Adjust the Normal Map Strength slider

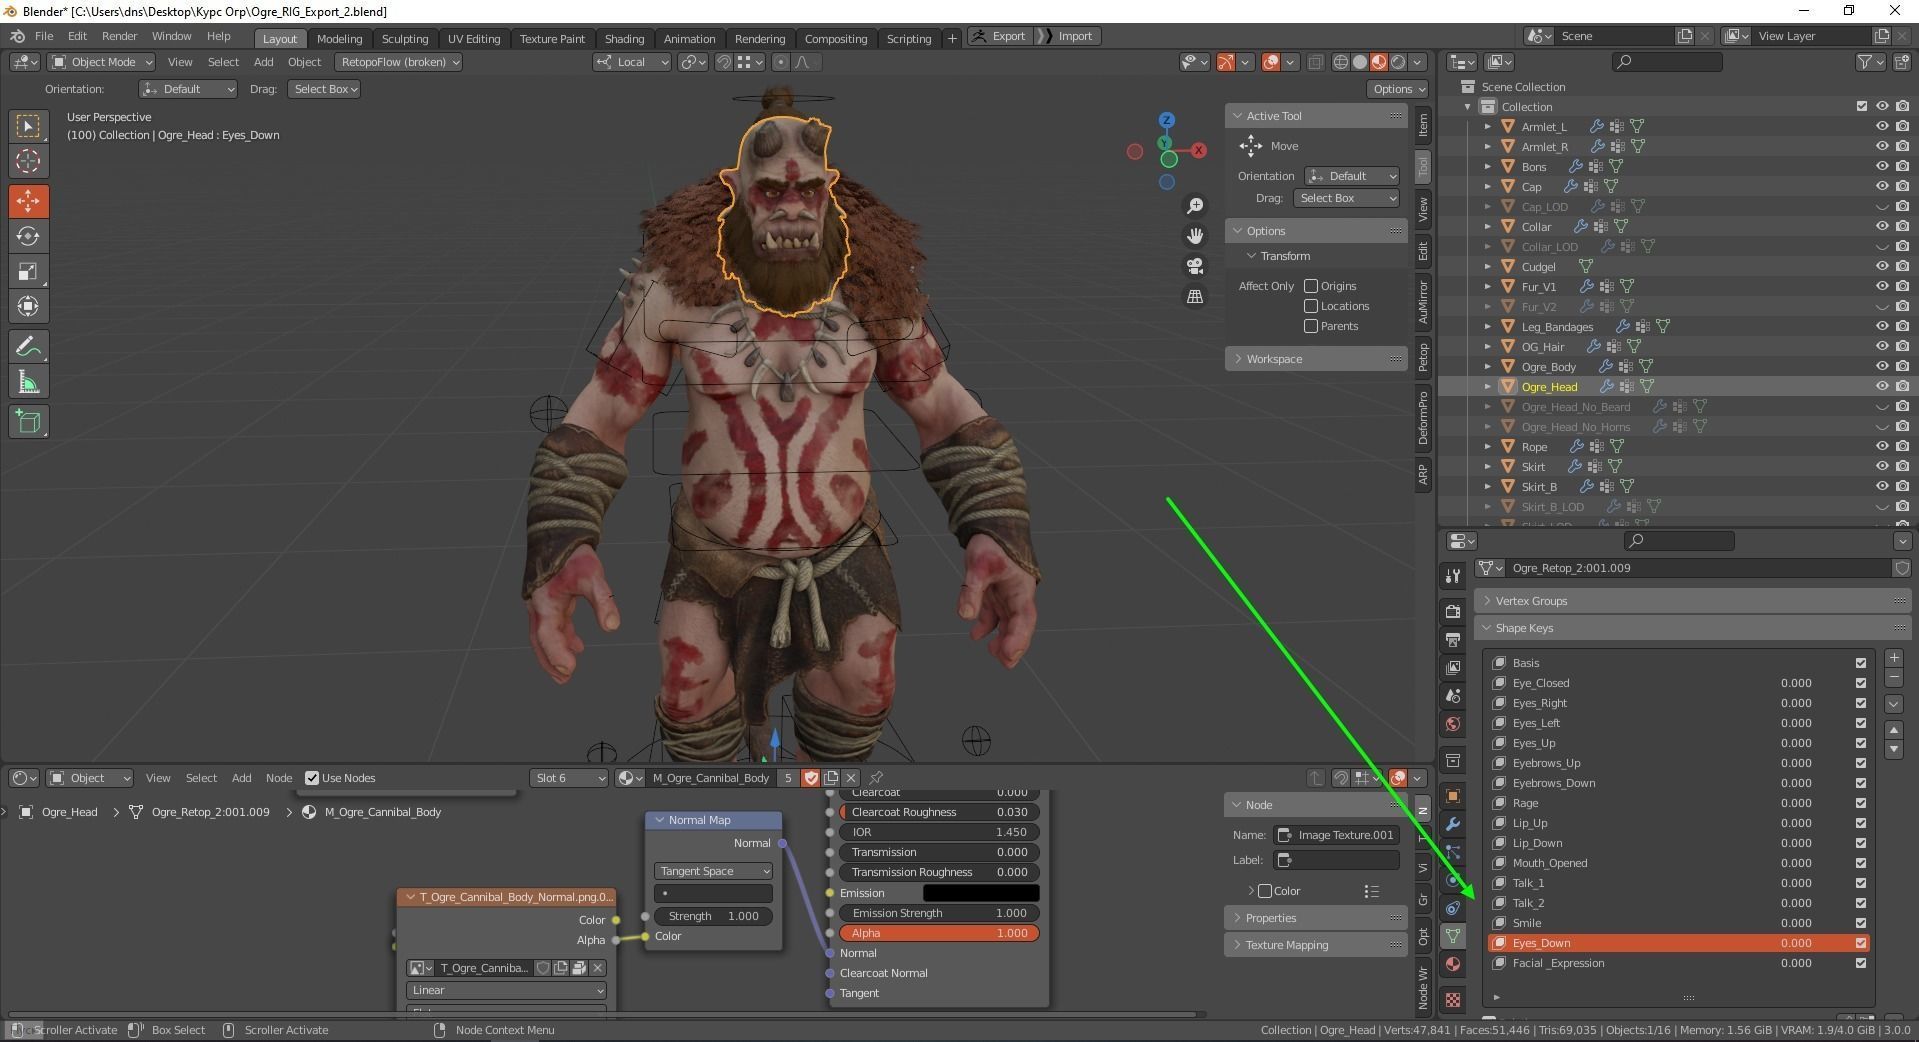click(714, 916)
